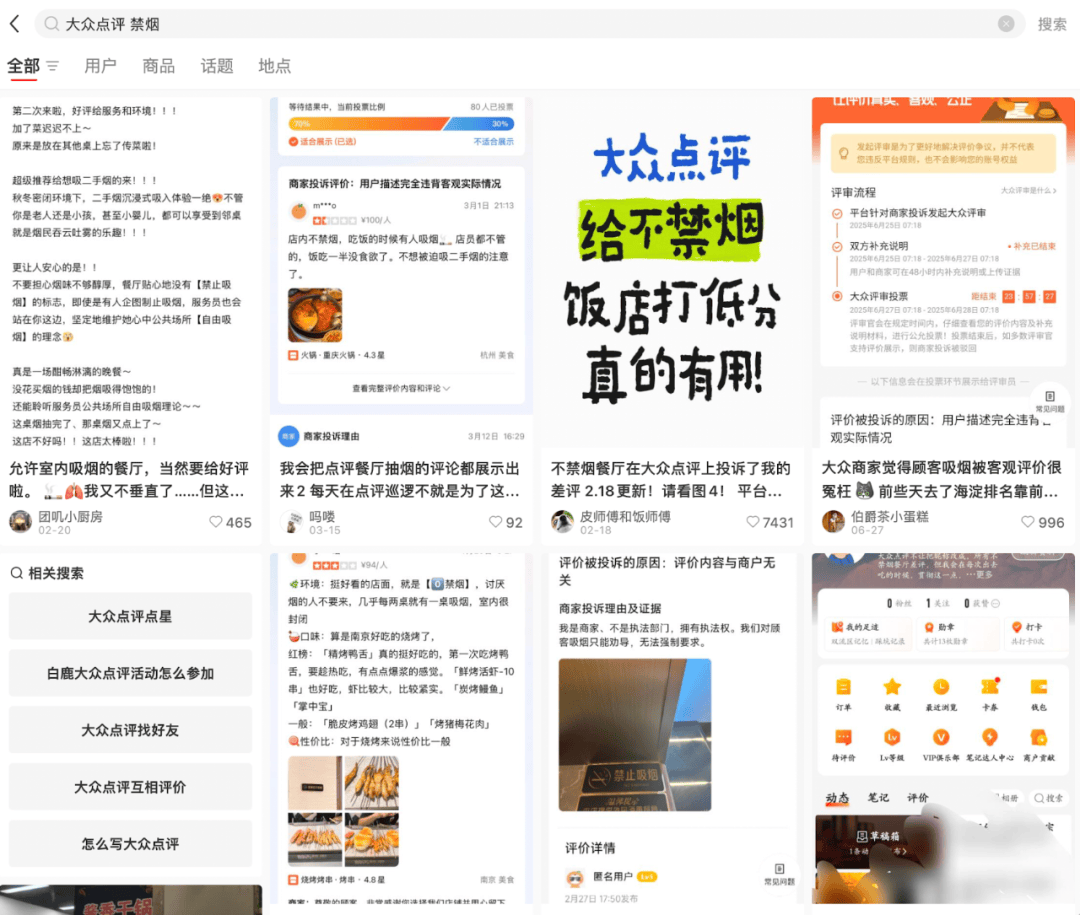The width and height of the screenshot is (1080, 915).
Task: Select the 收藏 star icon
Action: pyautogui.click(x=893, y=688)
